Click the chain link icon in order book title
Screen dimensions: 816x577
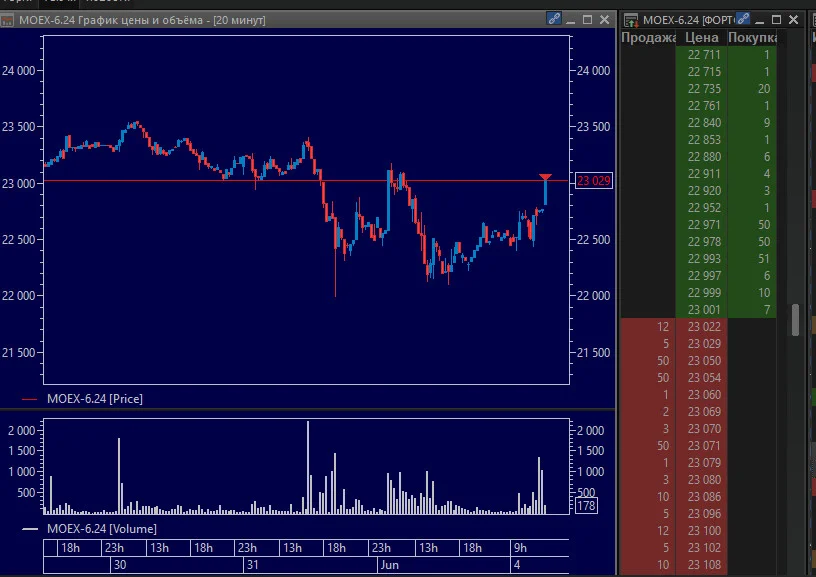pos(743,19)
